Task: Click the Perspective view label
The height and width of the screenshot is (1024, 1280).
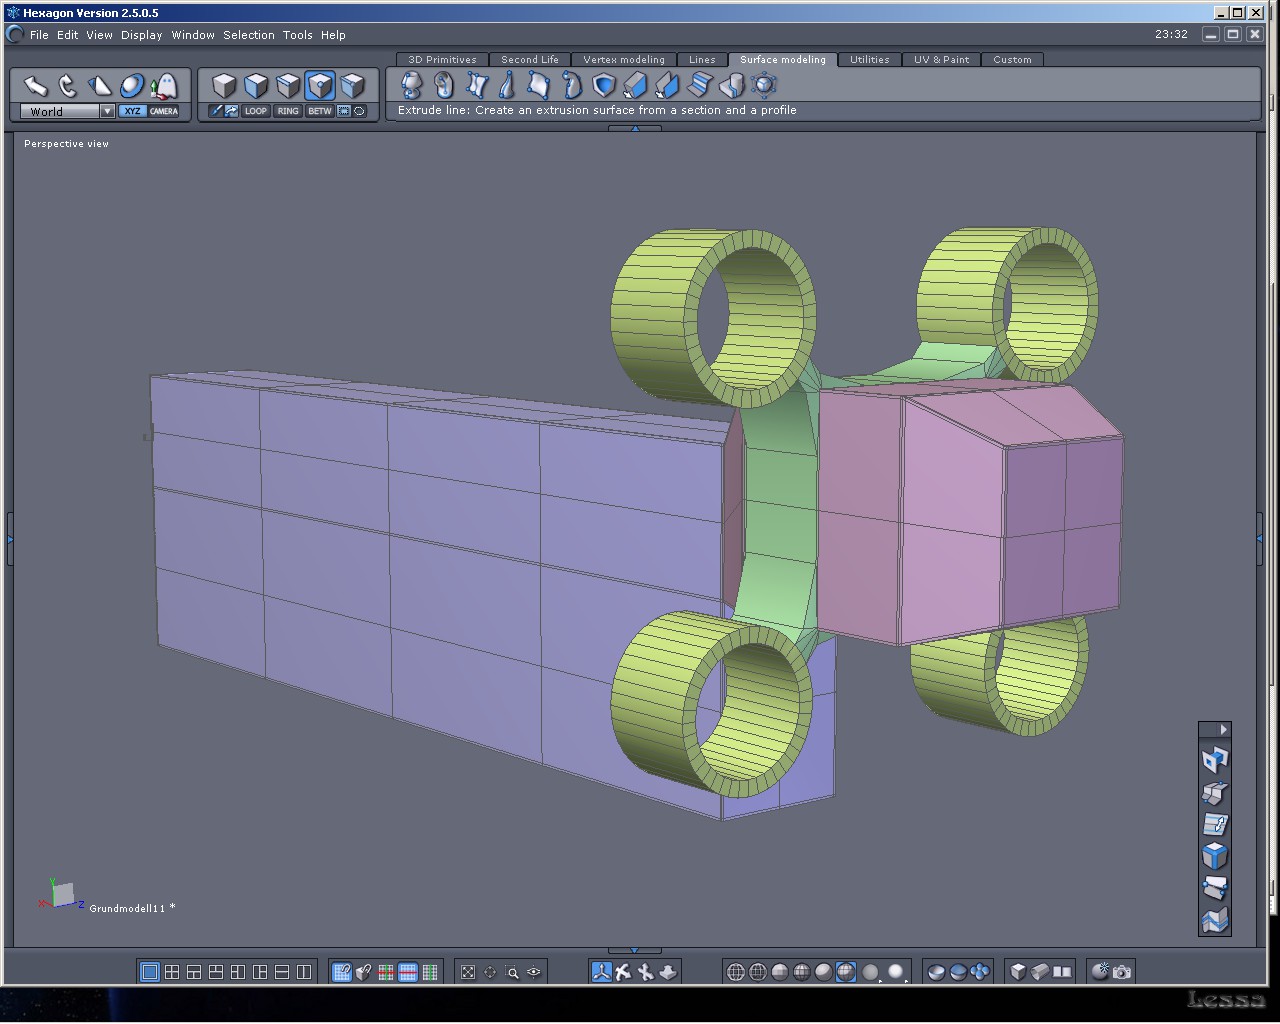Action: click(66, 144)
